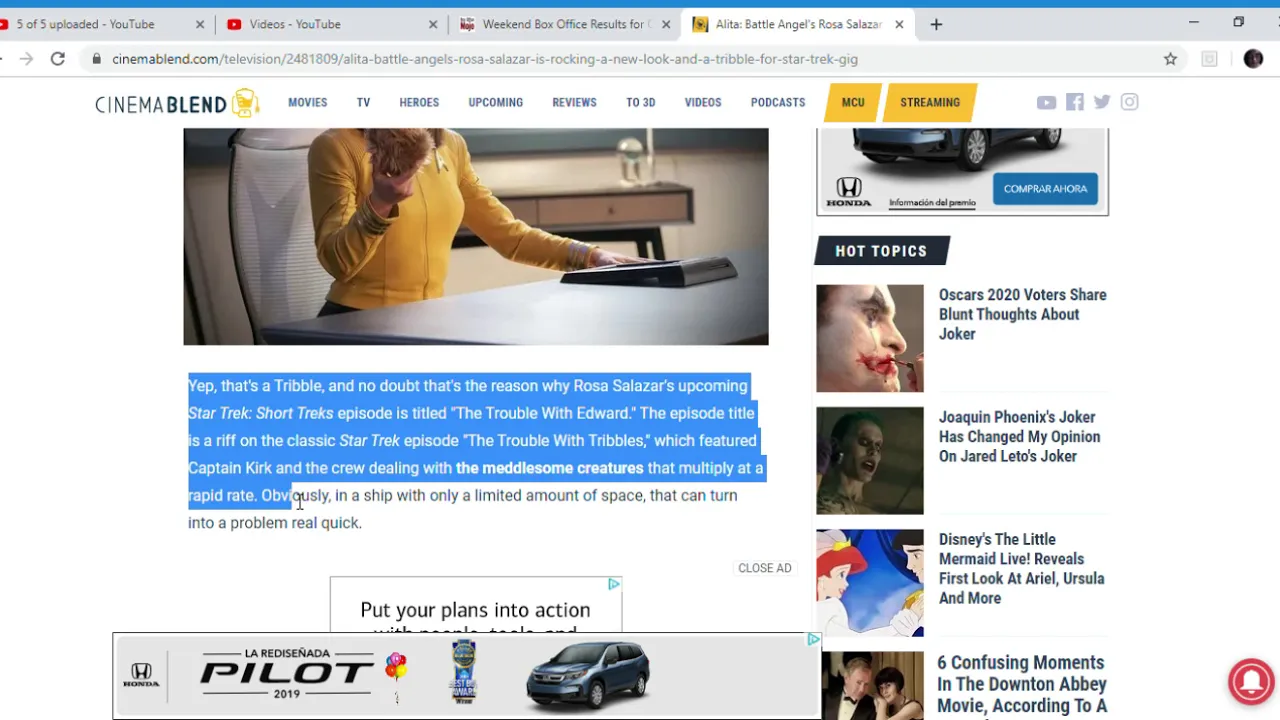
Task: Open the MOVIES menu
Action: (307, 102)
